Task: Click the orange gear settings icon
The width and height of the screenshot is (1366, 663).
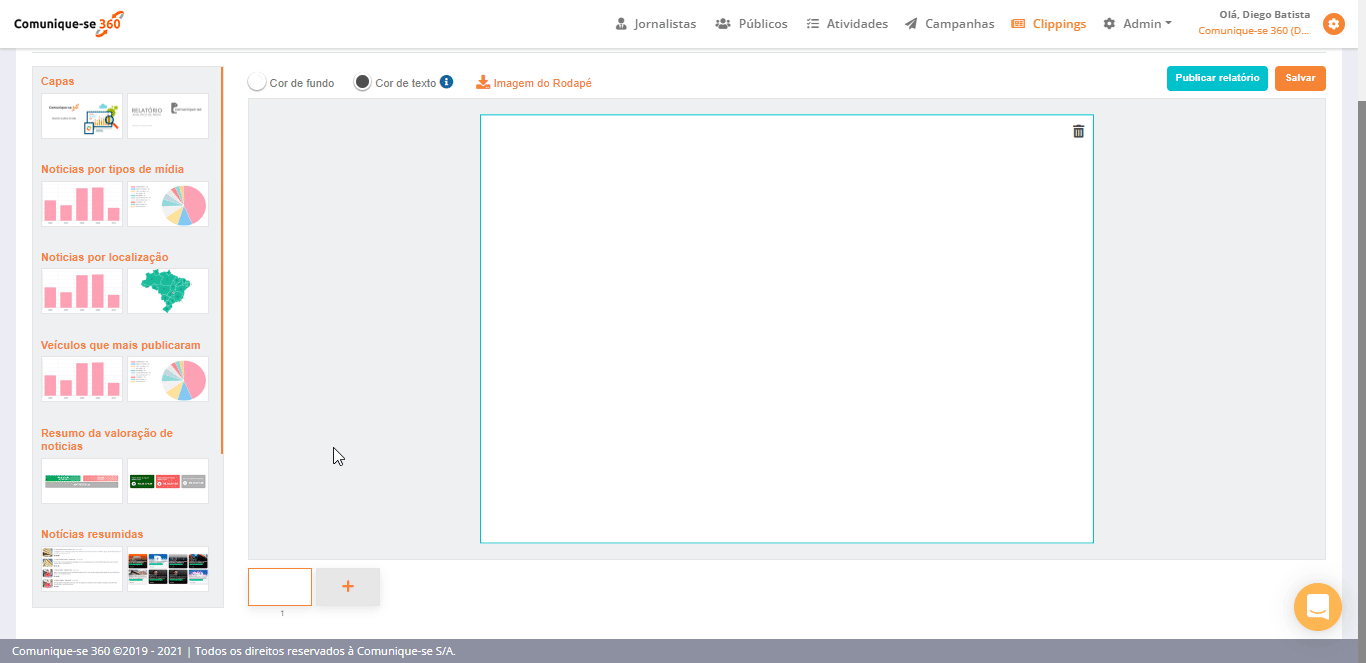Action: [1333, 24]
